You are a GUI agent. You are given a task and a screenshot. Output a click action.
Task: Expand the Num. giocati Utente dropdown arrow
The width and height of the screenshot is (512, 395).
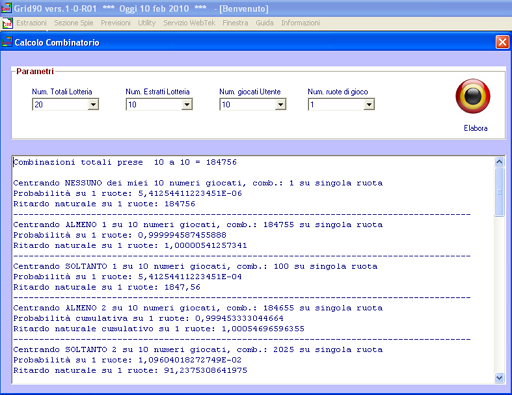(x=280, y=105)
